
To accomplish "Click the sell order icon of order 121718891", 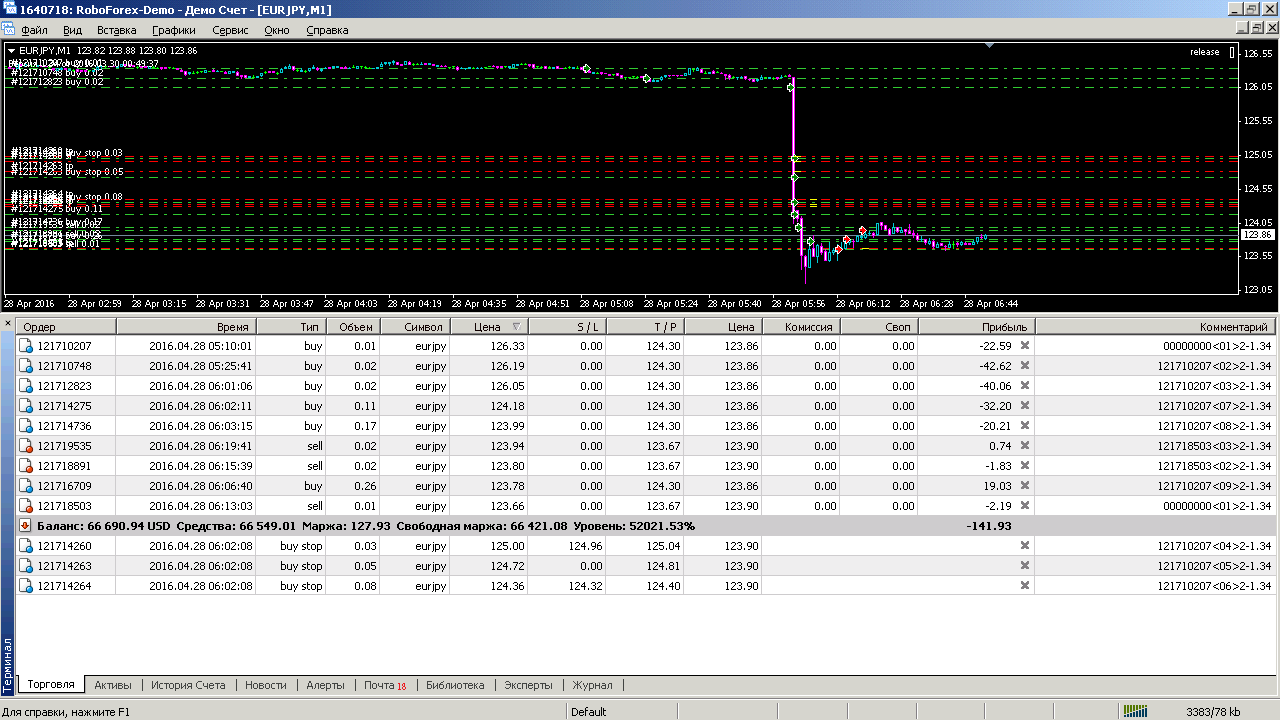I will point(26,466).
